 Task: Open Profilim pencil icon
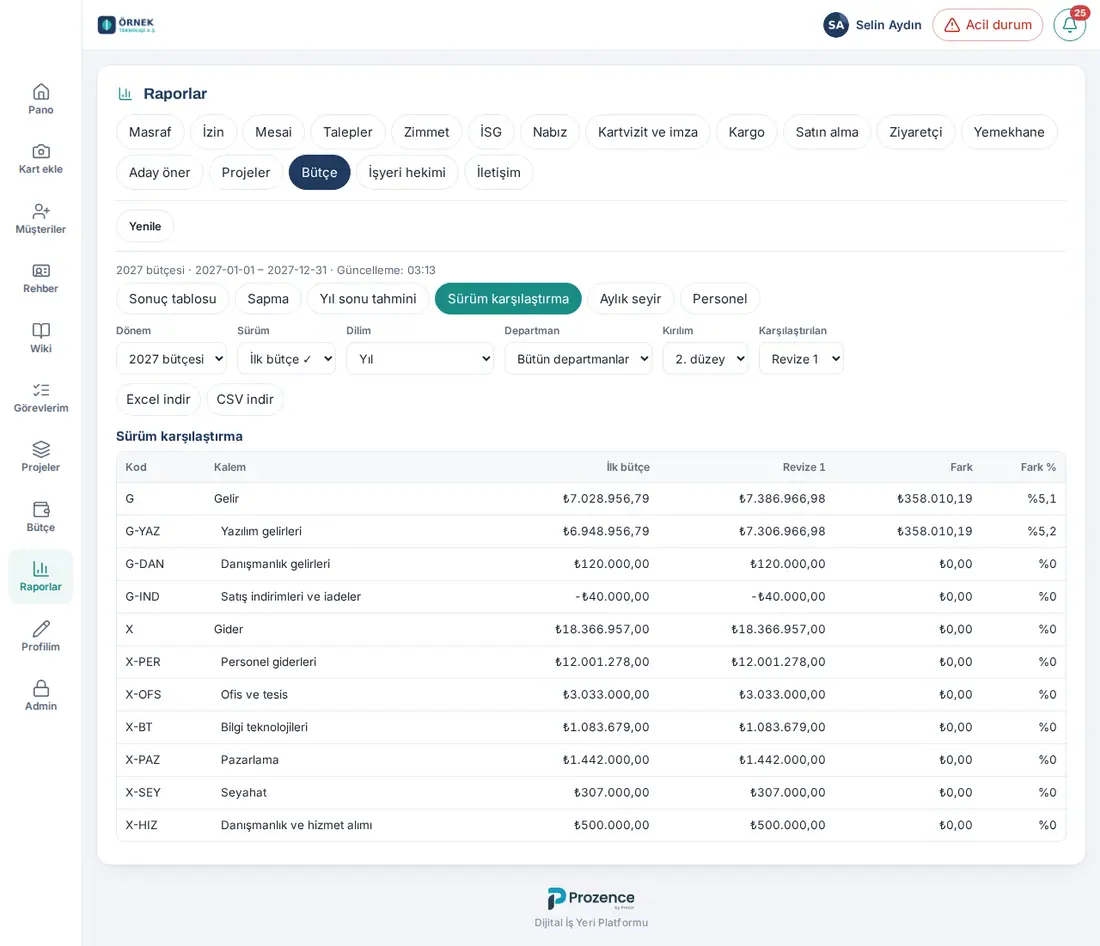coord(41,629)
